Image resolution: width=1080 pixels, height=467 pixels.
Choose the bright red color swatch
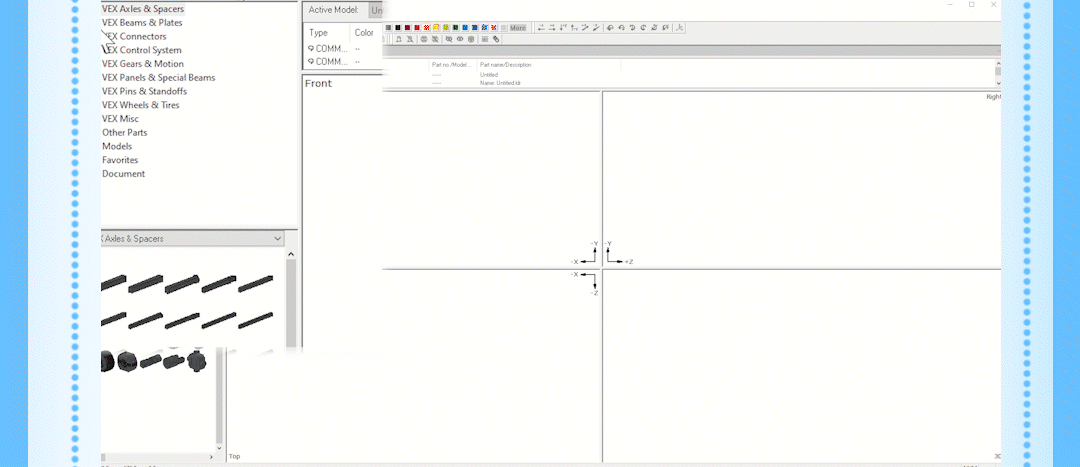pyautogui.click(x=417, y=28)
